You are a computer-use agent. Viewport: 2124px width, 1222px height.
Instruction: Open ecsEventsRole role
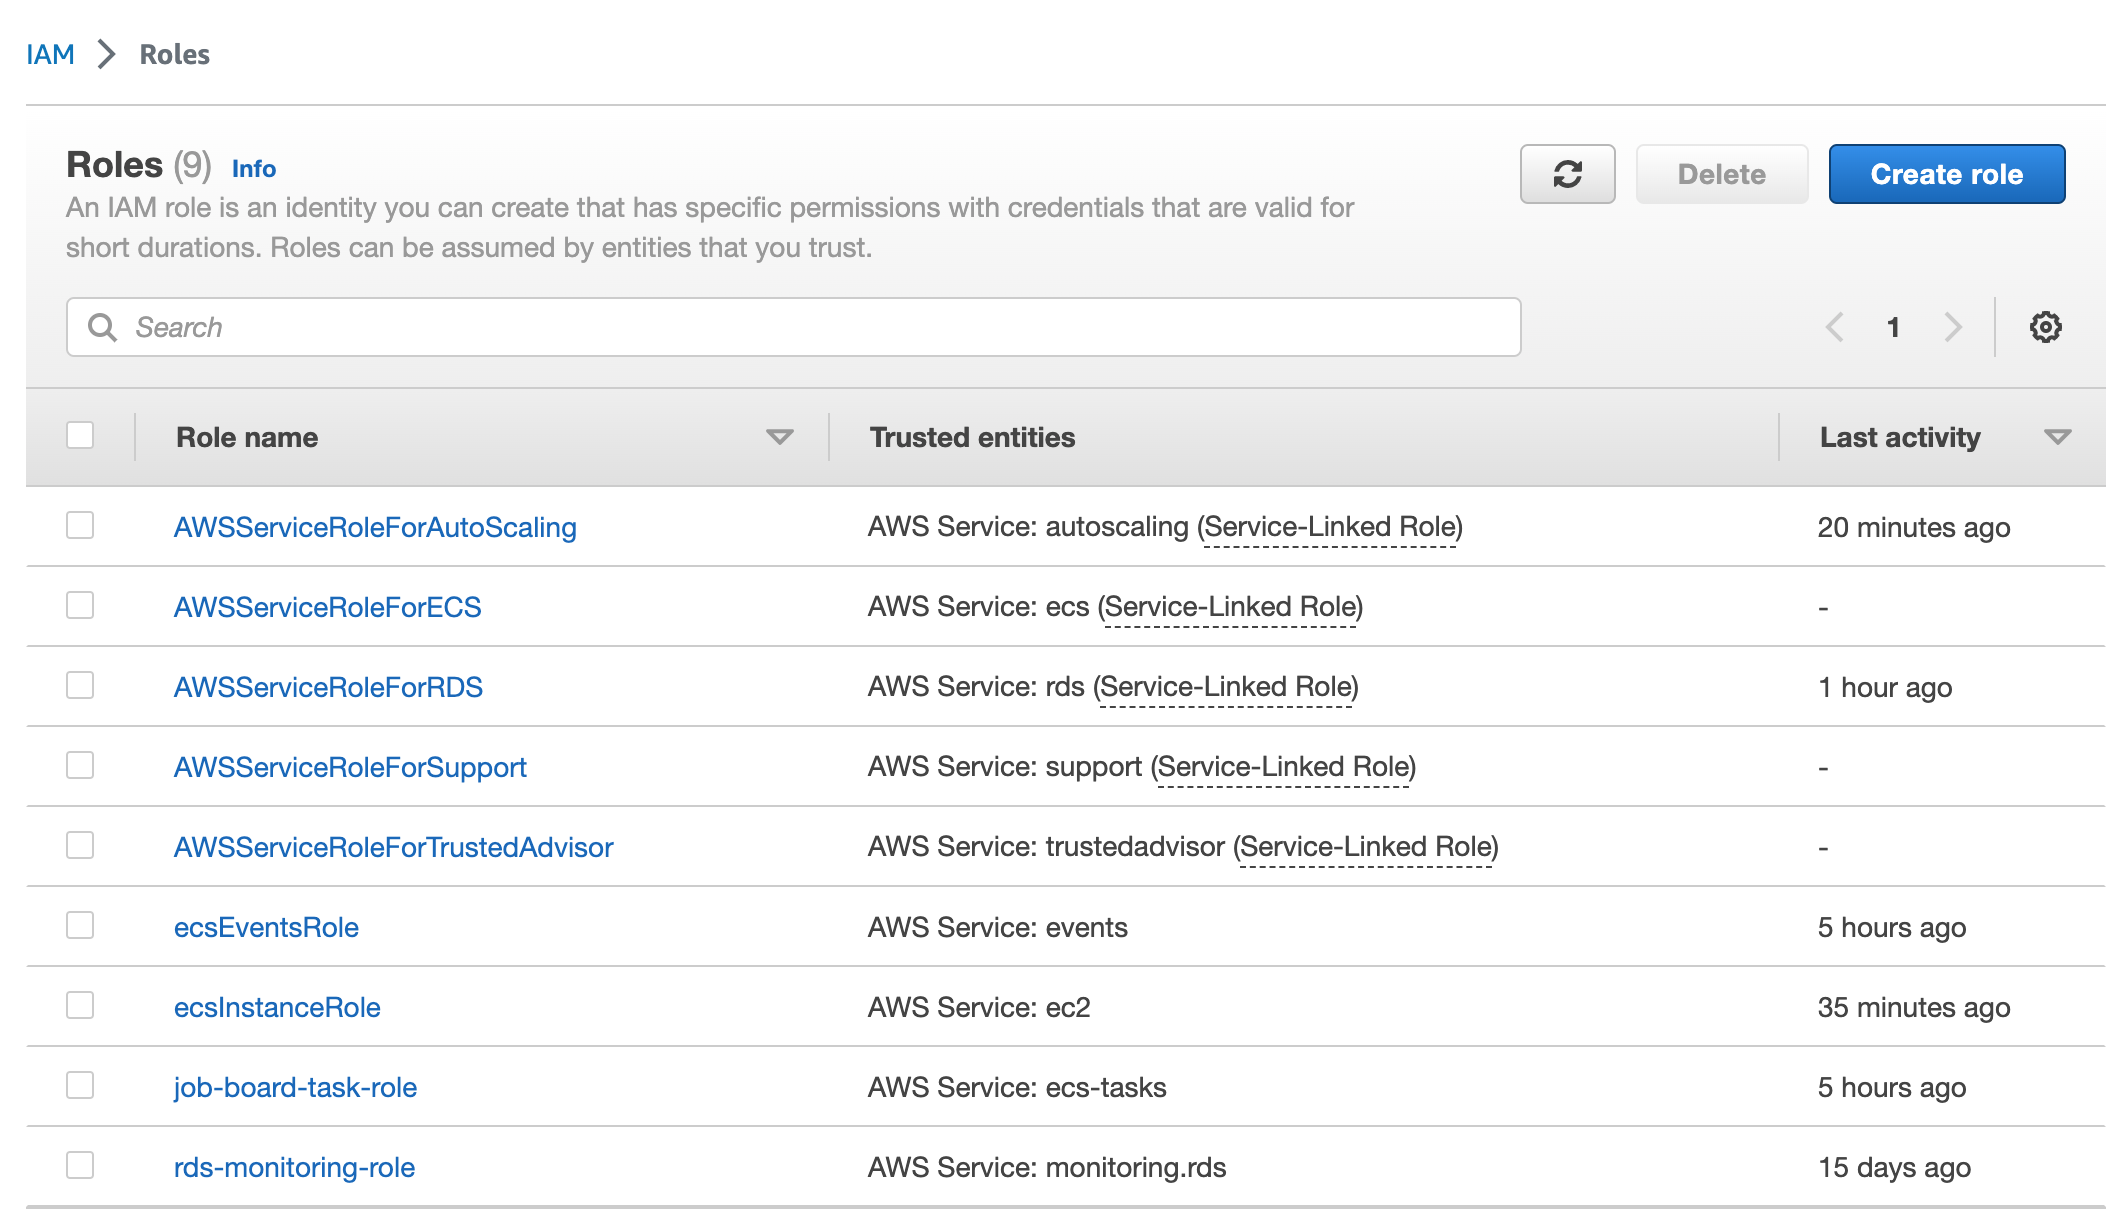pos(266,927)
